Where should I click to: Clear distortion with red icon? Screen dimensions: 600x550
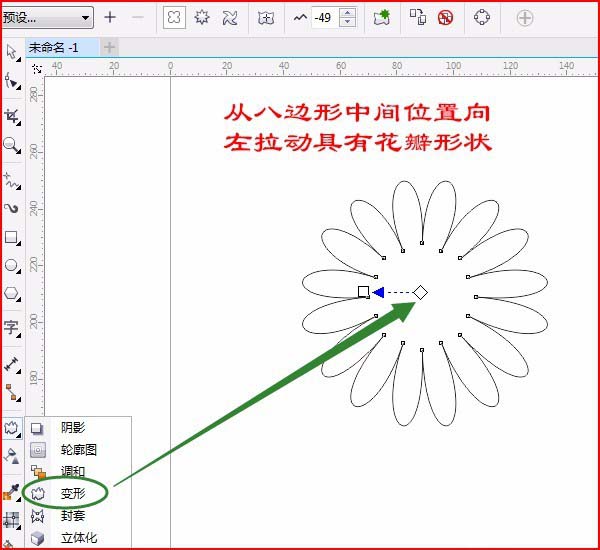445,17
